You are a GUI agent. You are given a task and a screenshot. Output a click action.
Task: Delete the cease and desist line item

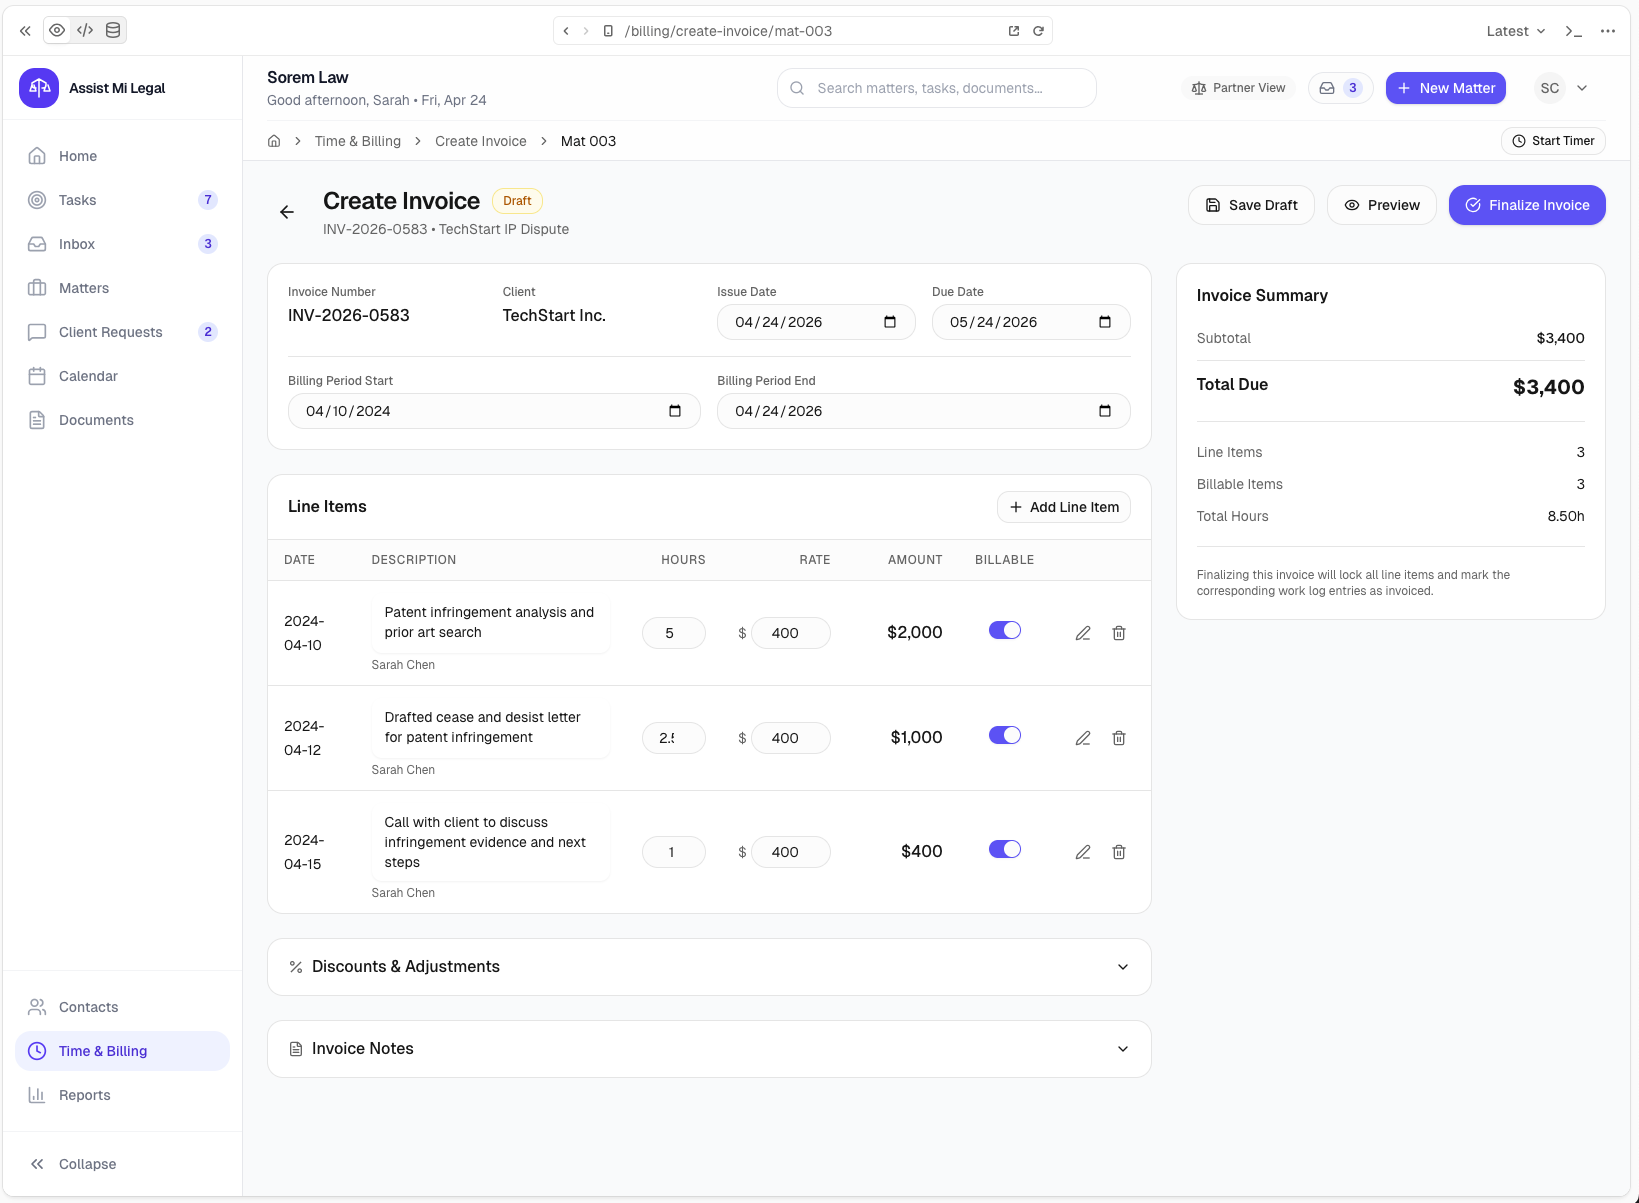(1119, 738)
